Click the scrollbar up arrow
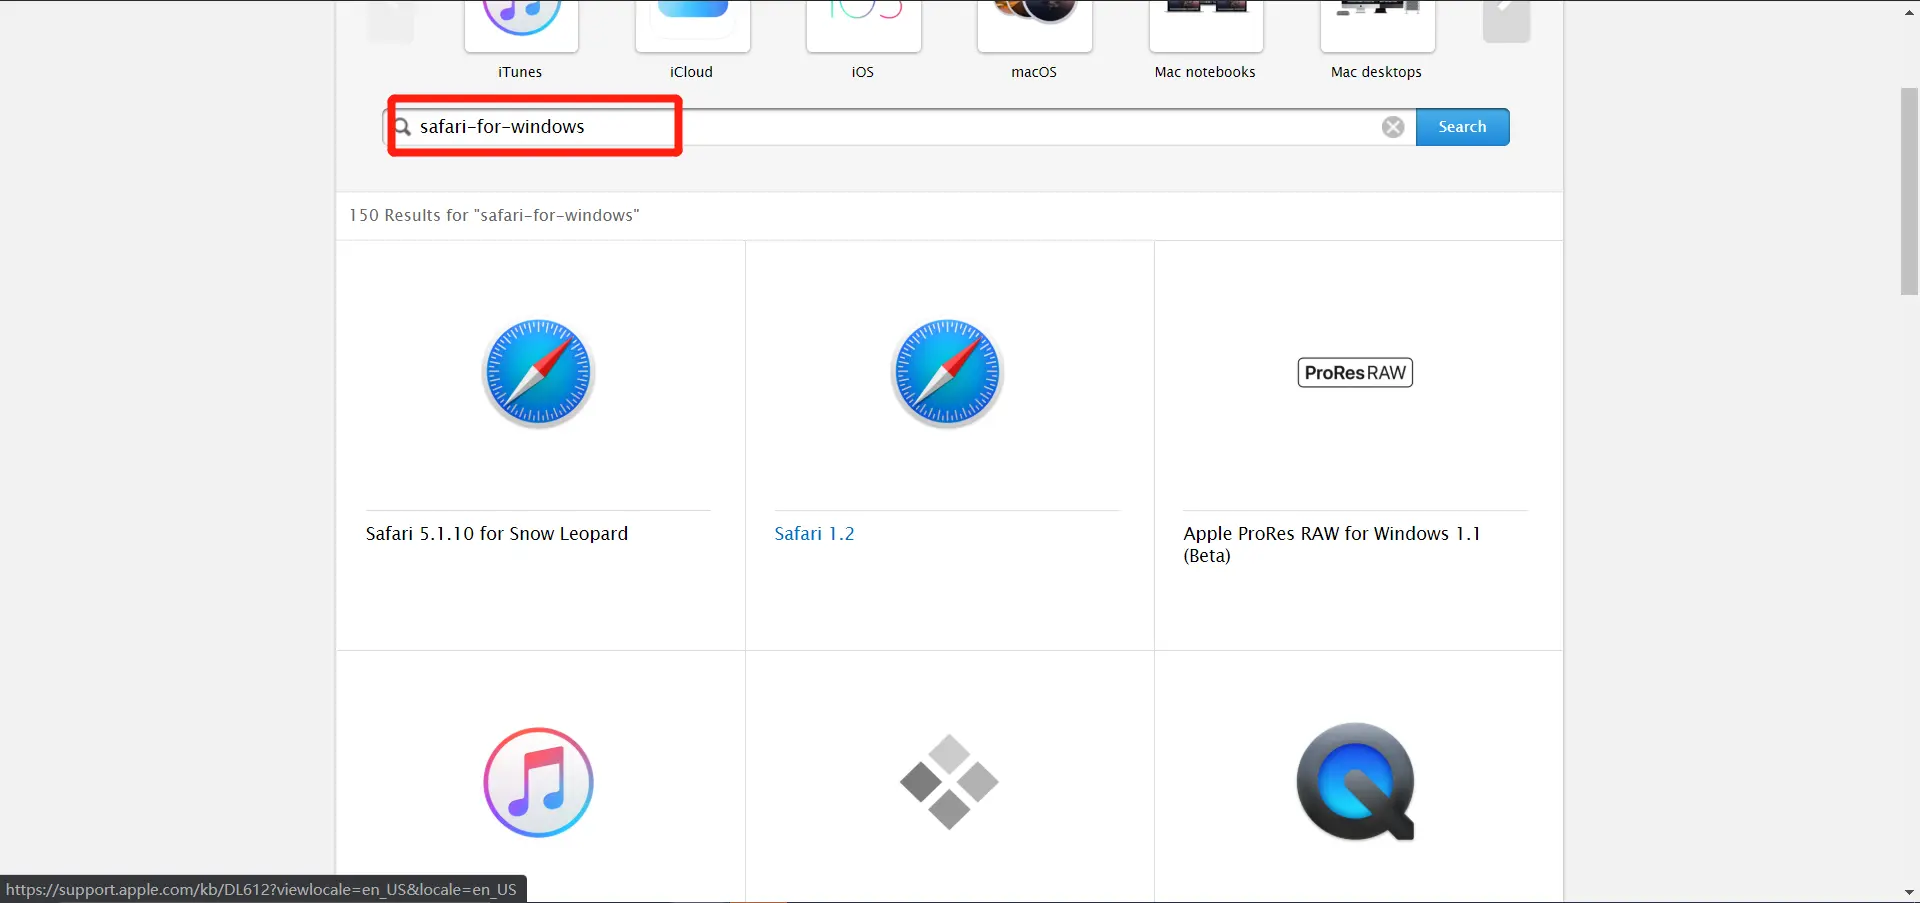 (1910, 11)
